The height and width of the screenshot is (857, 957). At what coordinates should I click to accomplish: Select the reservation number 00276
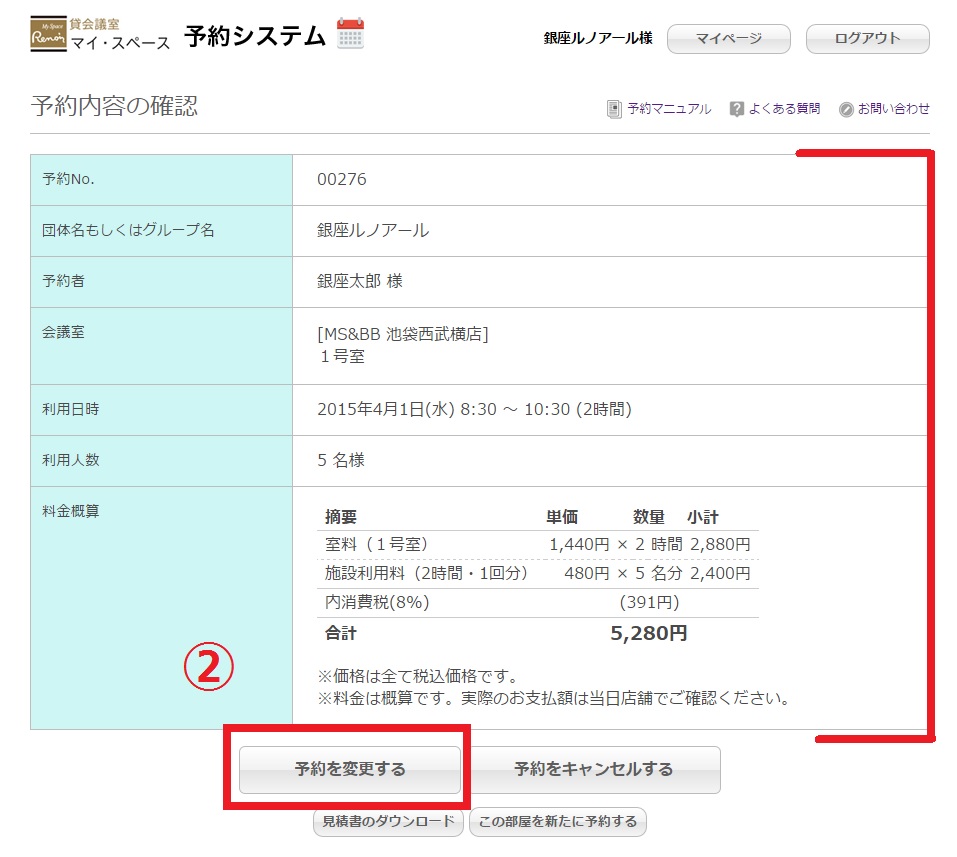tap(342, 180)
